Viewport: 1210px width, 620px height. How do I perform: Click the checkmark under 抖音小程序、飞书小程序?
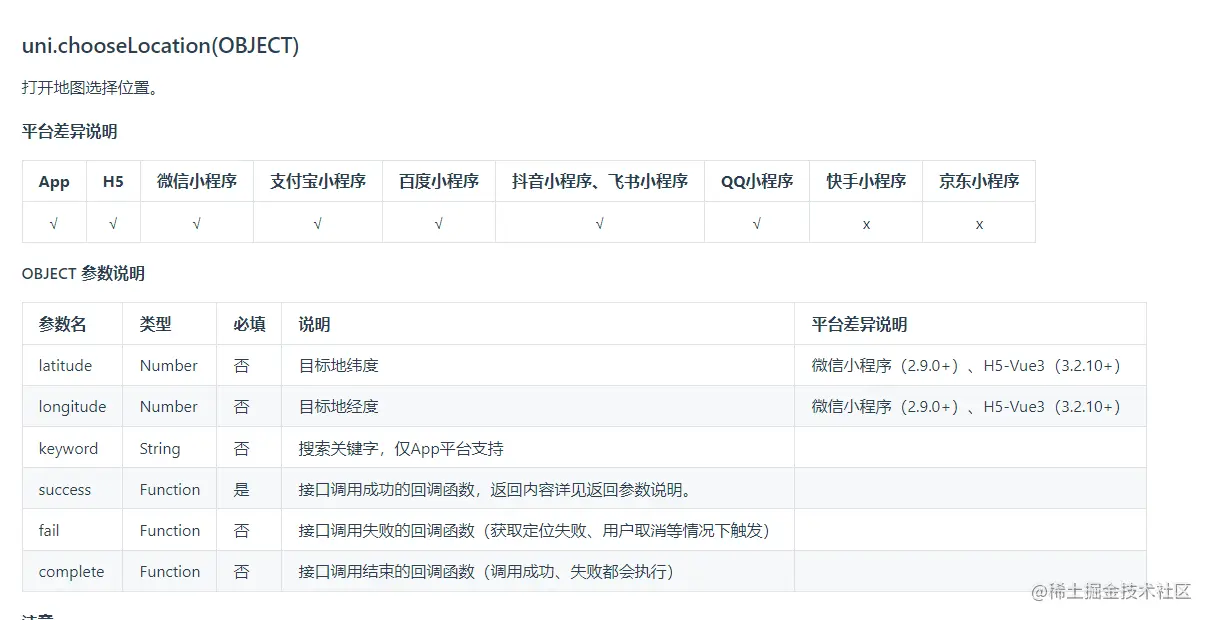click(x=600, y=224)
